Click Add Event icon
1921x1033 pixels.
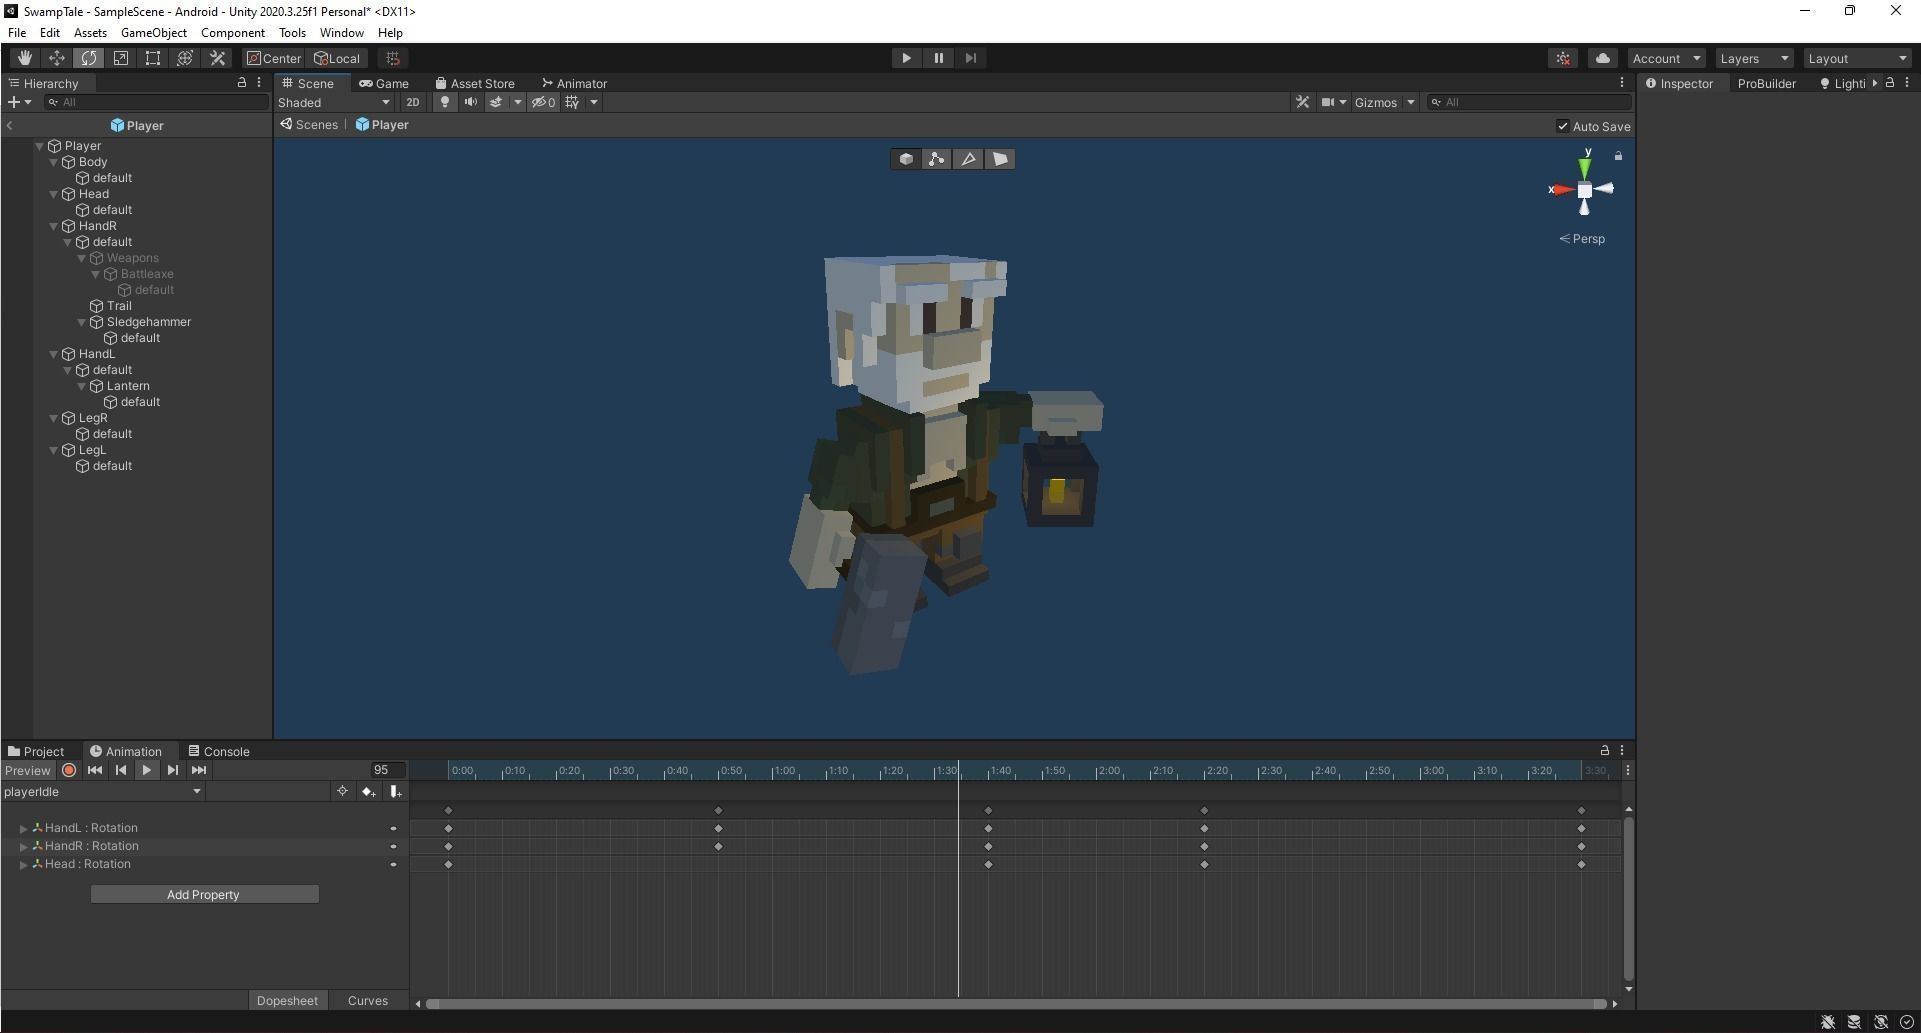(396, 791)
